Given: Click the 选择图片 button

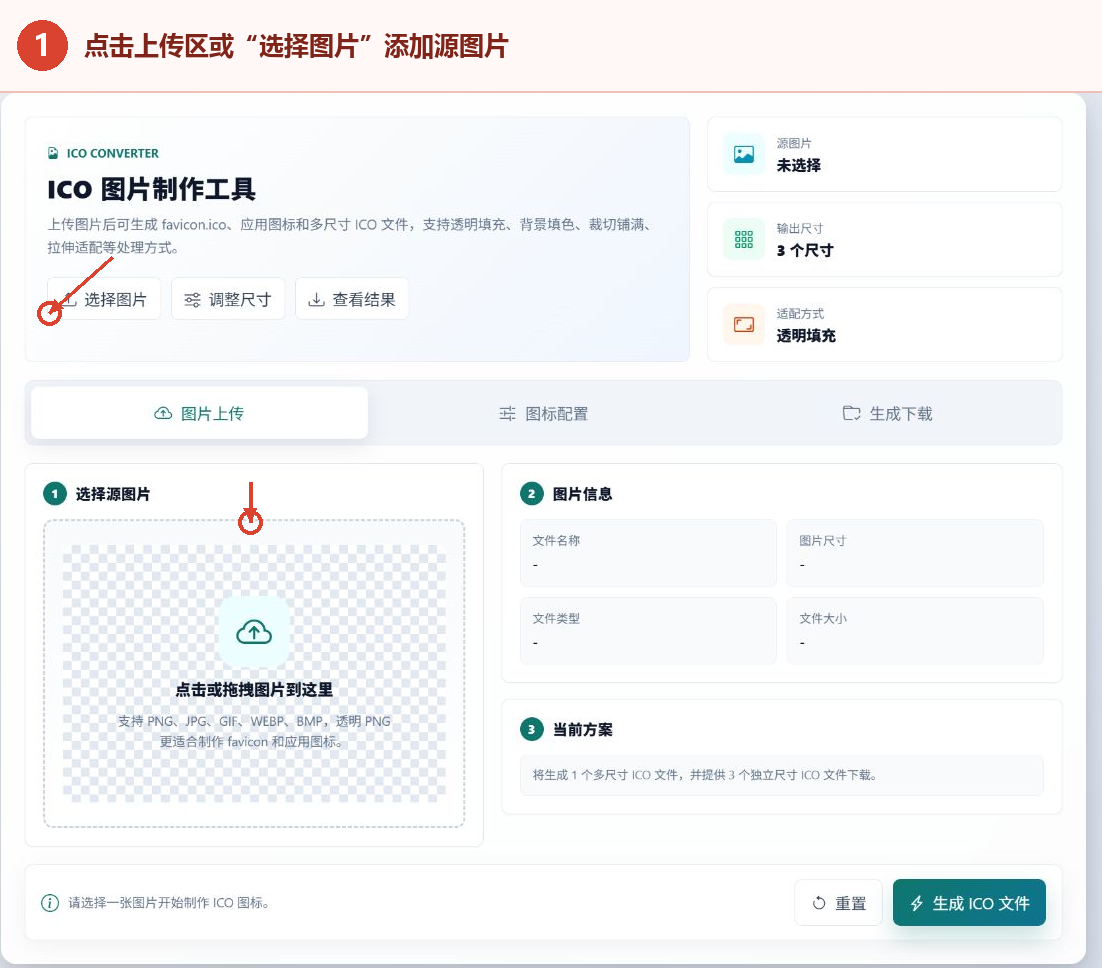Looking at the screenshot, I should click(104, 299).
